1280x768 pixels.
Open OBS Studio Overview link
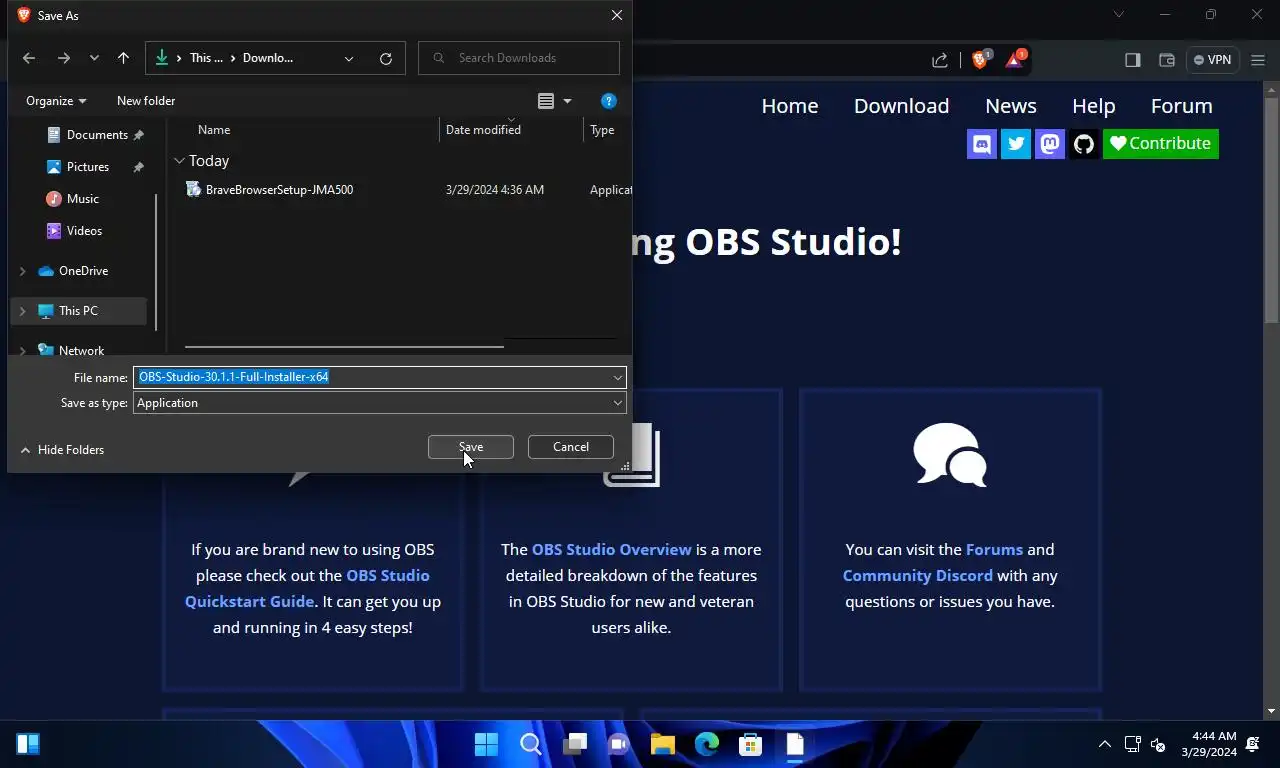point(612,550)
